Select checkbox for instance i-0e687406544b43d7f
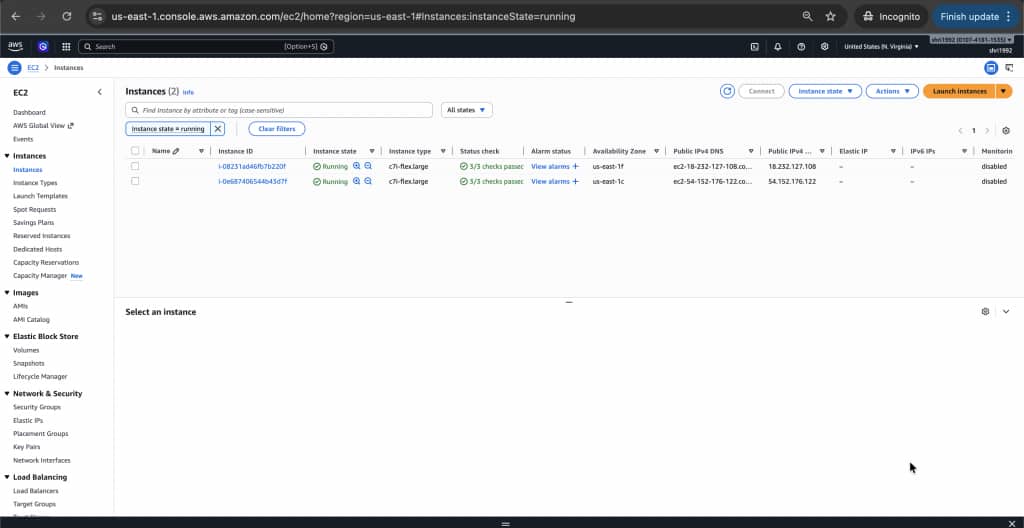 tap(135, 181)
